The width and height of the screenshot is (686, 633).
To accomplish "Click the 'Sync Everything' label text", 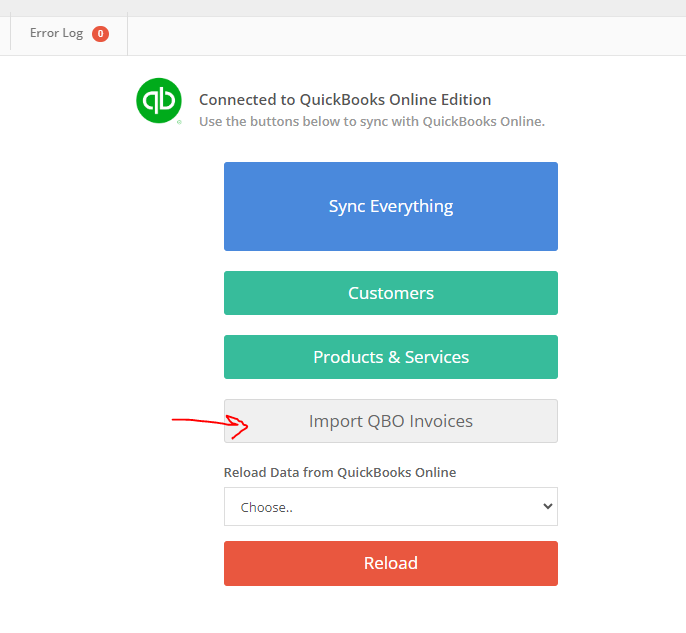I will point(391,206).
